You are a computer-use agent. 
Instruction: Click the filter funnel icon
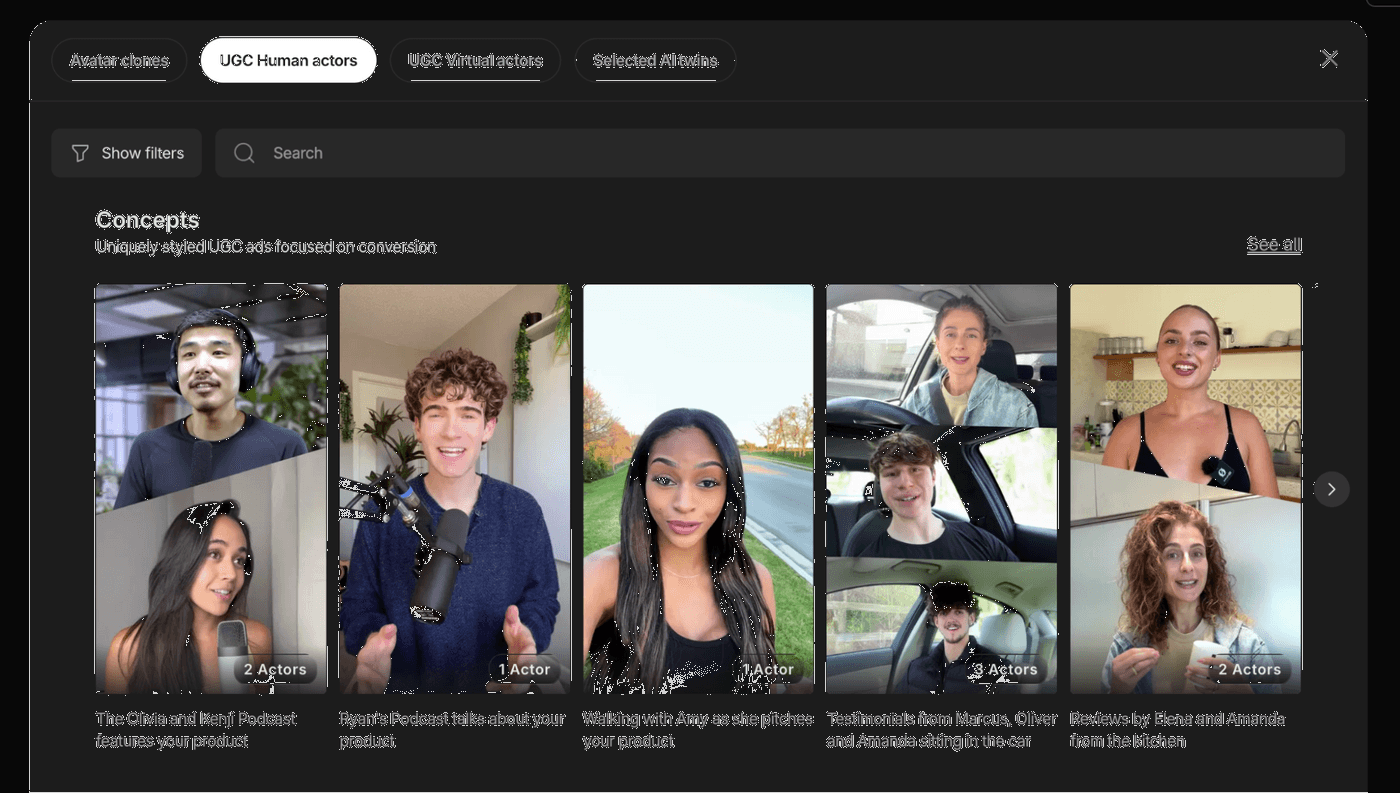coord(80,153)
